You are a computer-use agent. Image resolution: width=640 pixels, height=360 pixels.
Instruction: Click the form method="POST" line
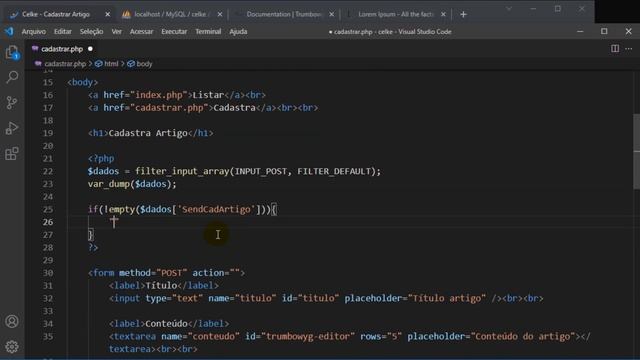point(167,273)
